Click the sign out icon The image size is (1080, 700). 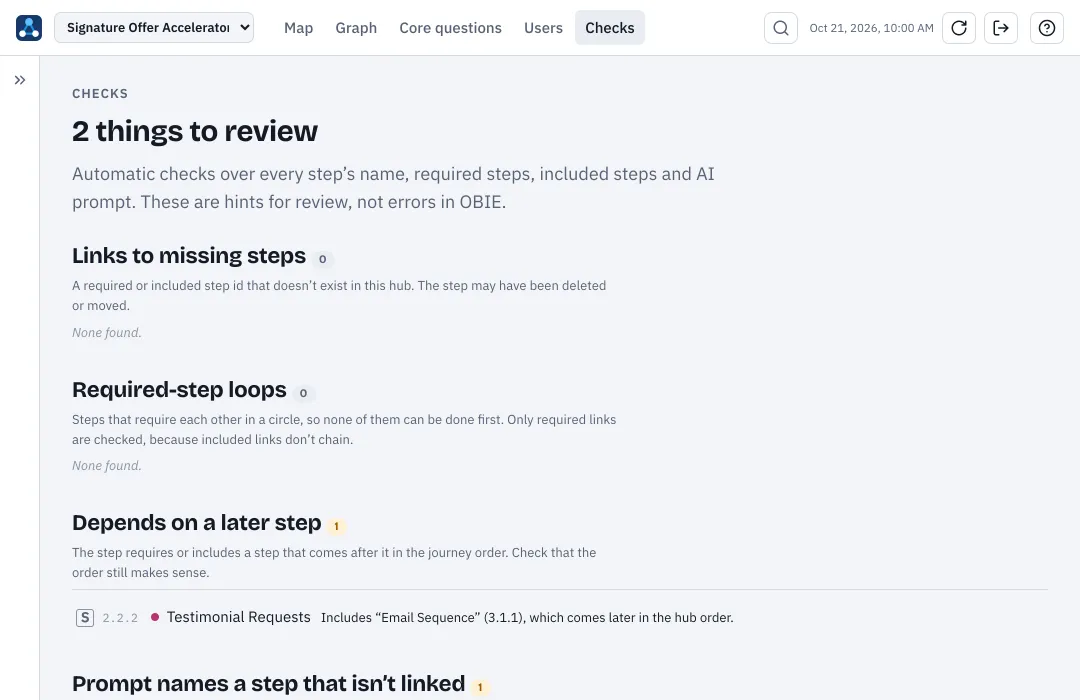(1001, 28)
